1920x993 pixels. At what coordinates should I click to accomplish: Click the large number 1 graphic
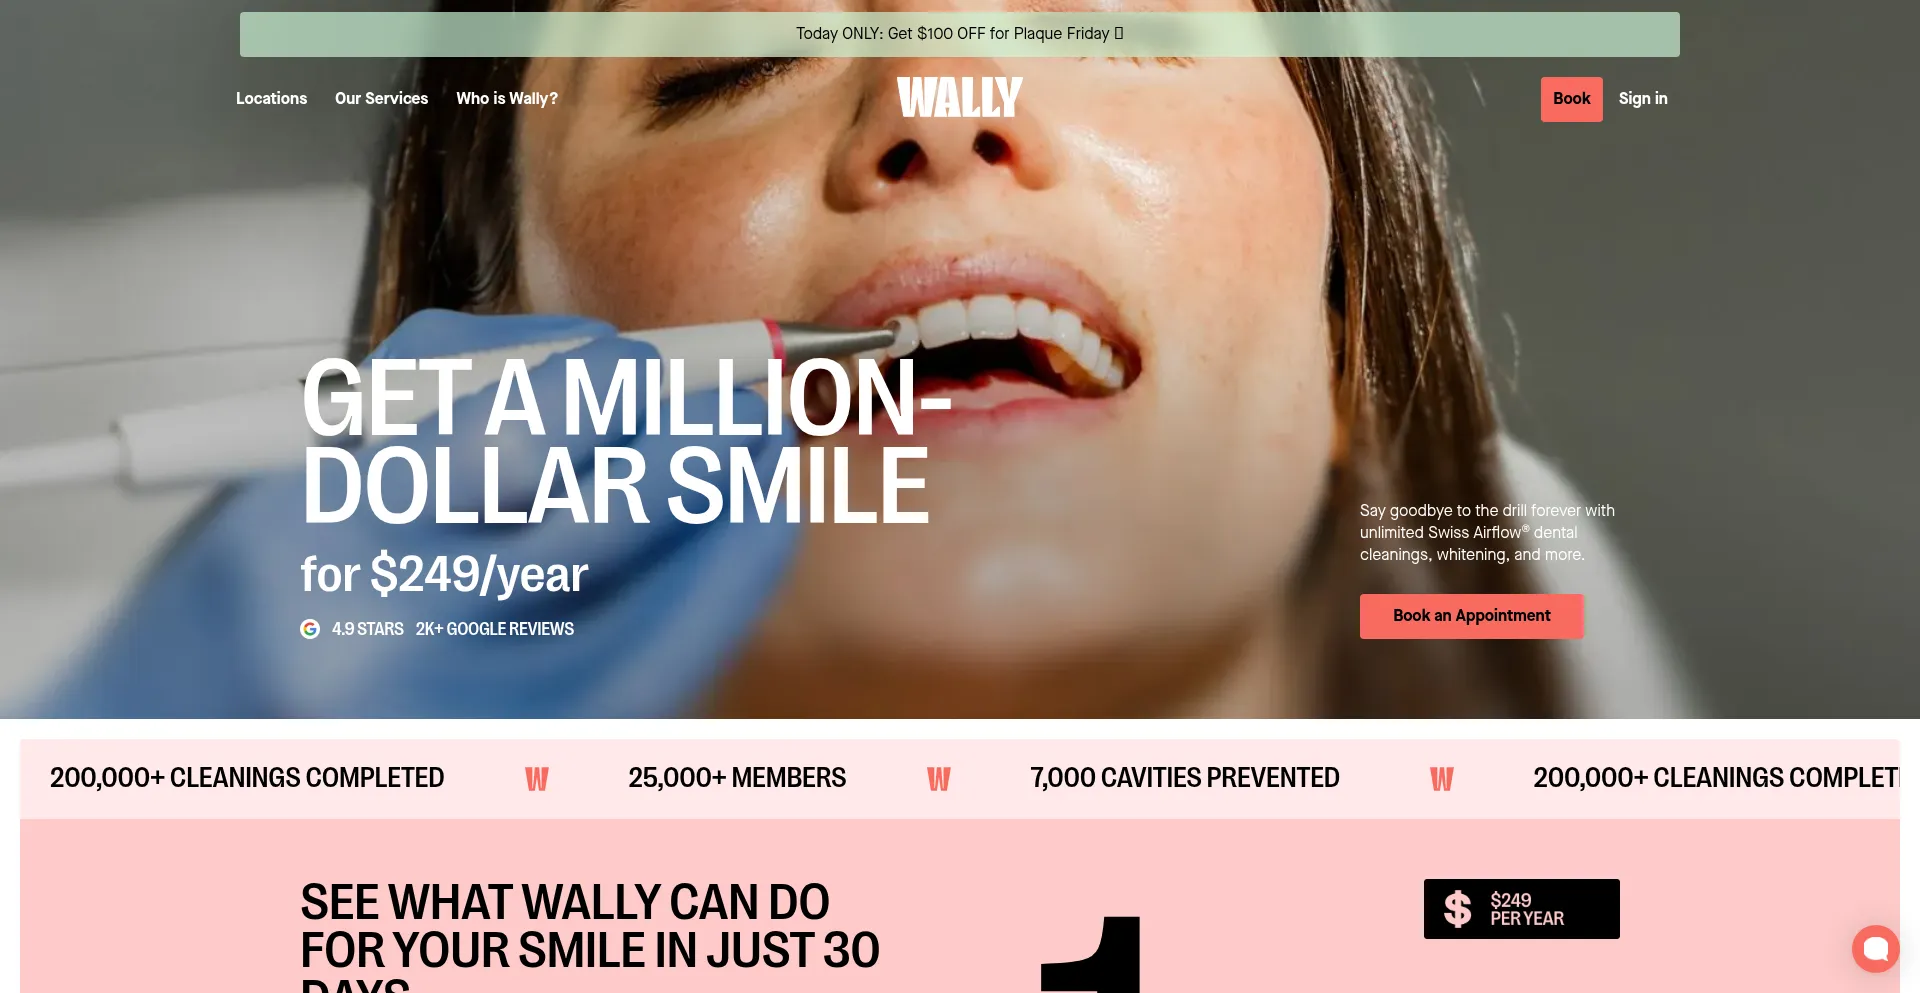(1091, 954)
